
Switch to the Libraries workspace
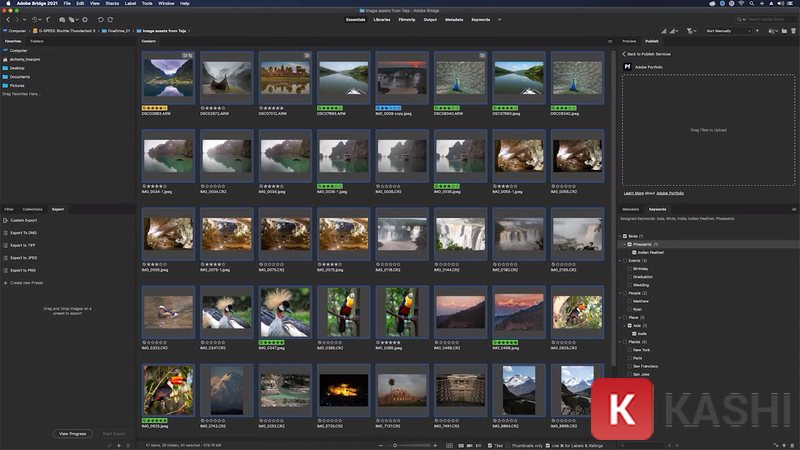[x=382, y=19]
